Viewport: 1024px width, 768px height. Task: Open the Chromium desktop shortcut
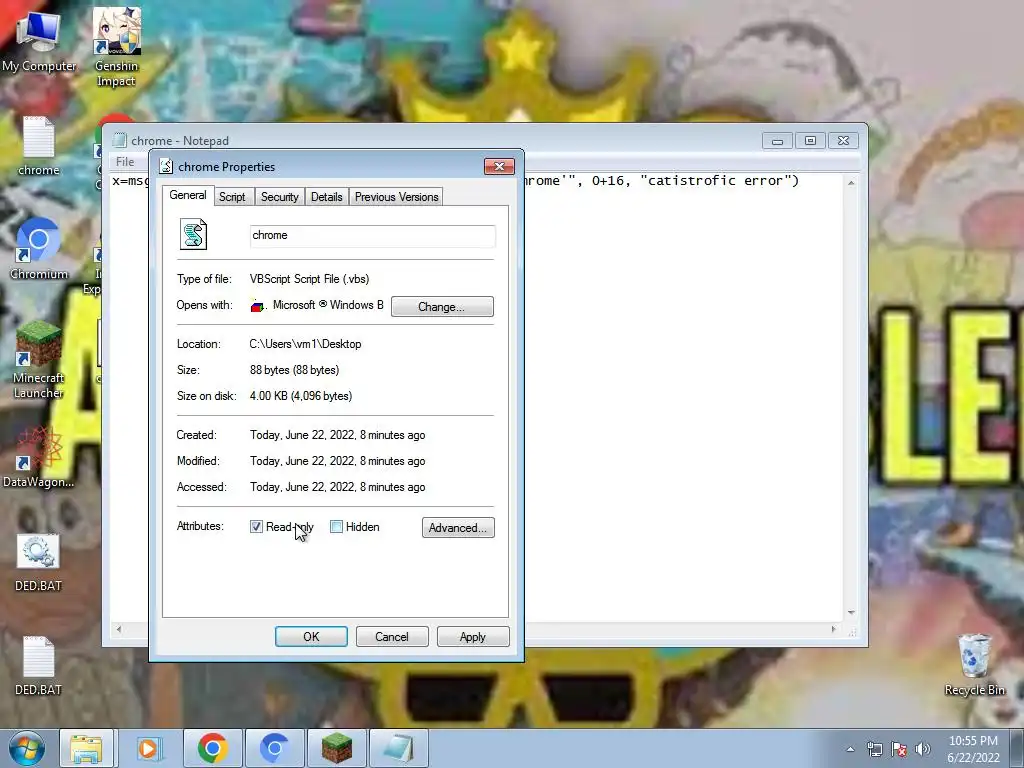coord(39,248)
